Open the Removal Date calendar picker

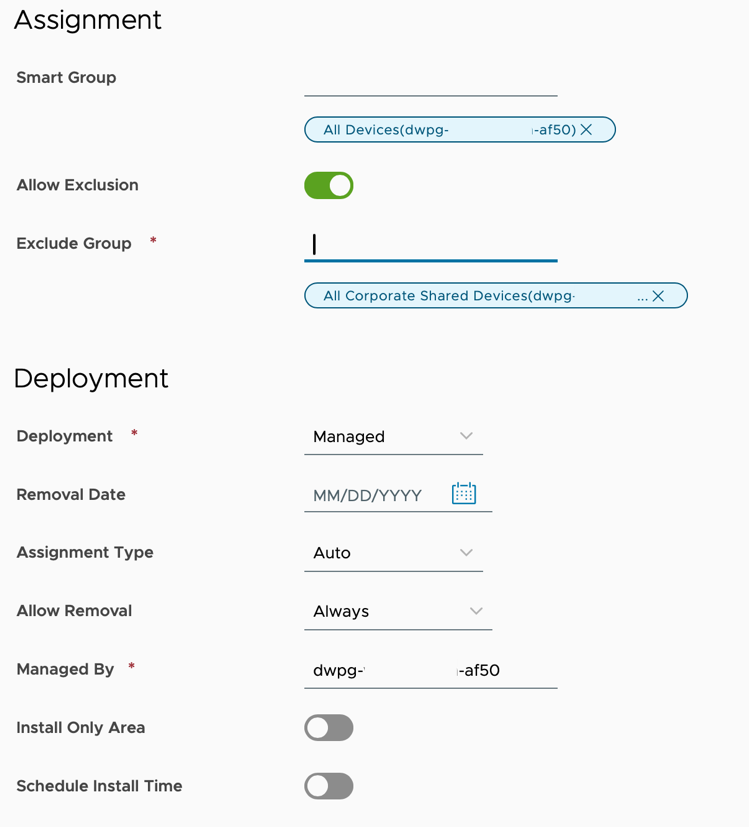pos(464,494)
